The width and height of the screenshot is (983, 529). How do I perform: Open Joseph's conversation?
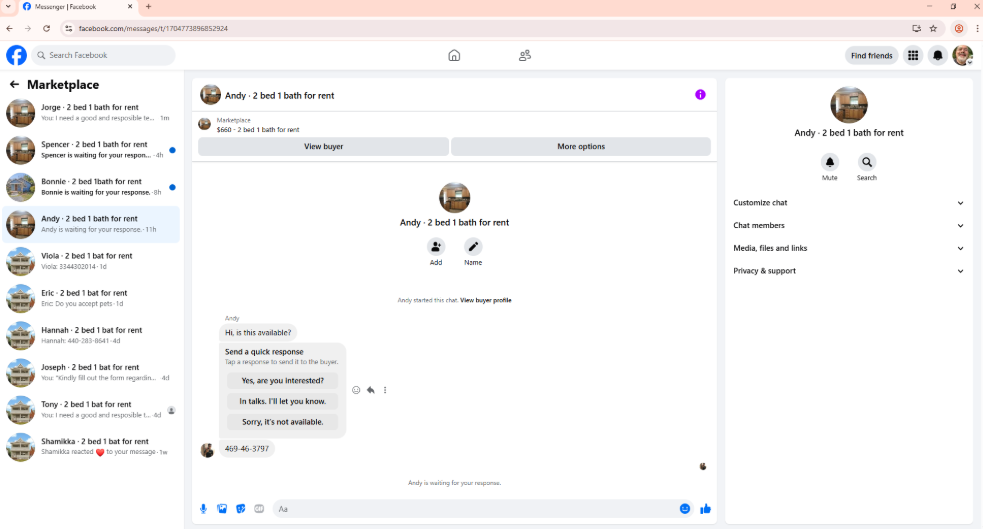(92, 372)
